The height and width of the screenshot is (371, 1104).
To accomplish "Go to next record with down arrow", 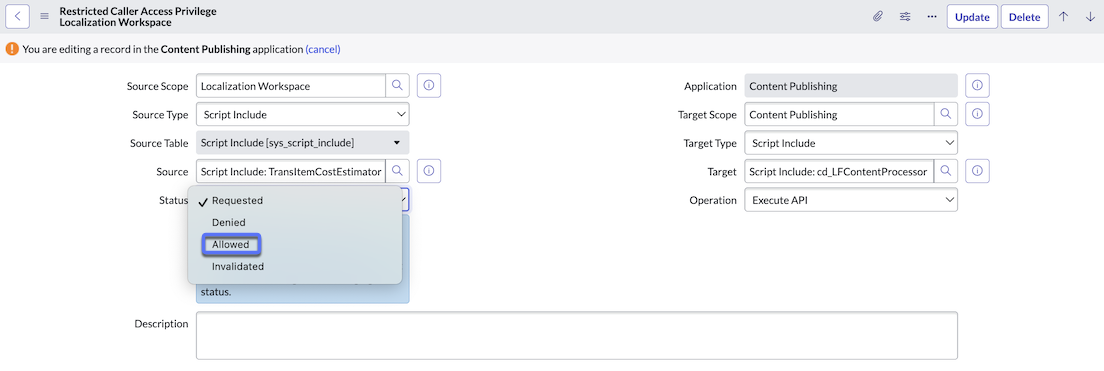I will click(x=1090, y=16).
